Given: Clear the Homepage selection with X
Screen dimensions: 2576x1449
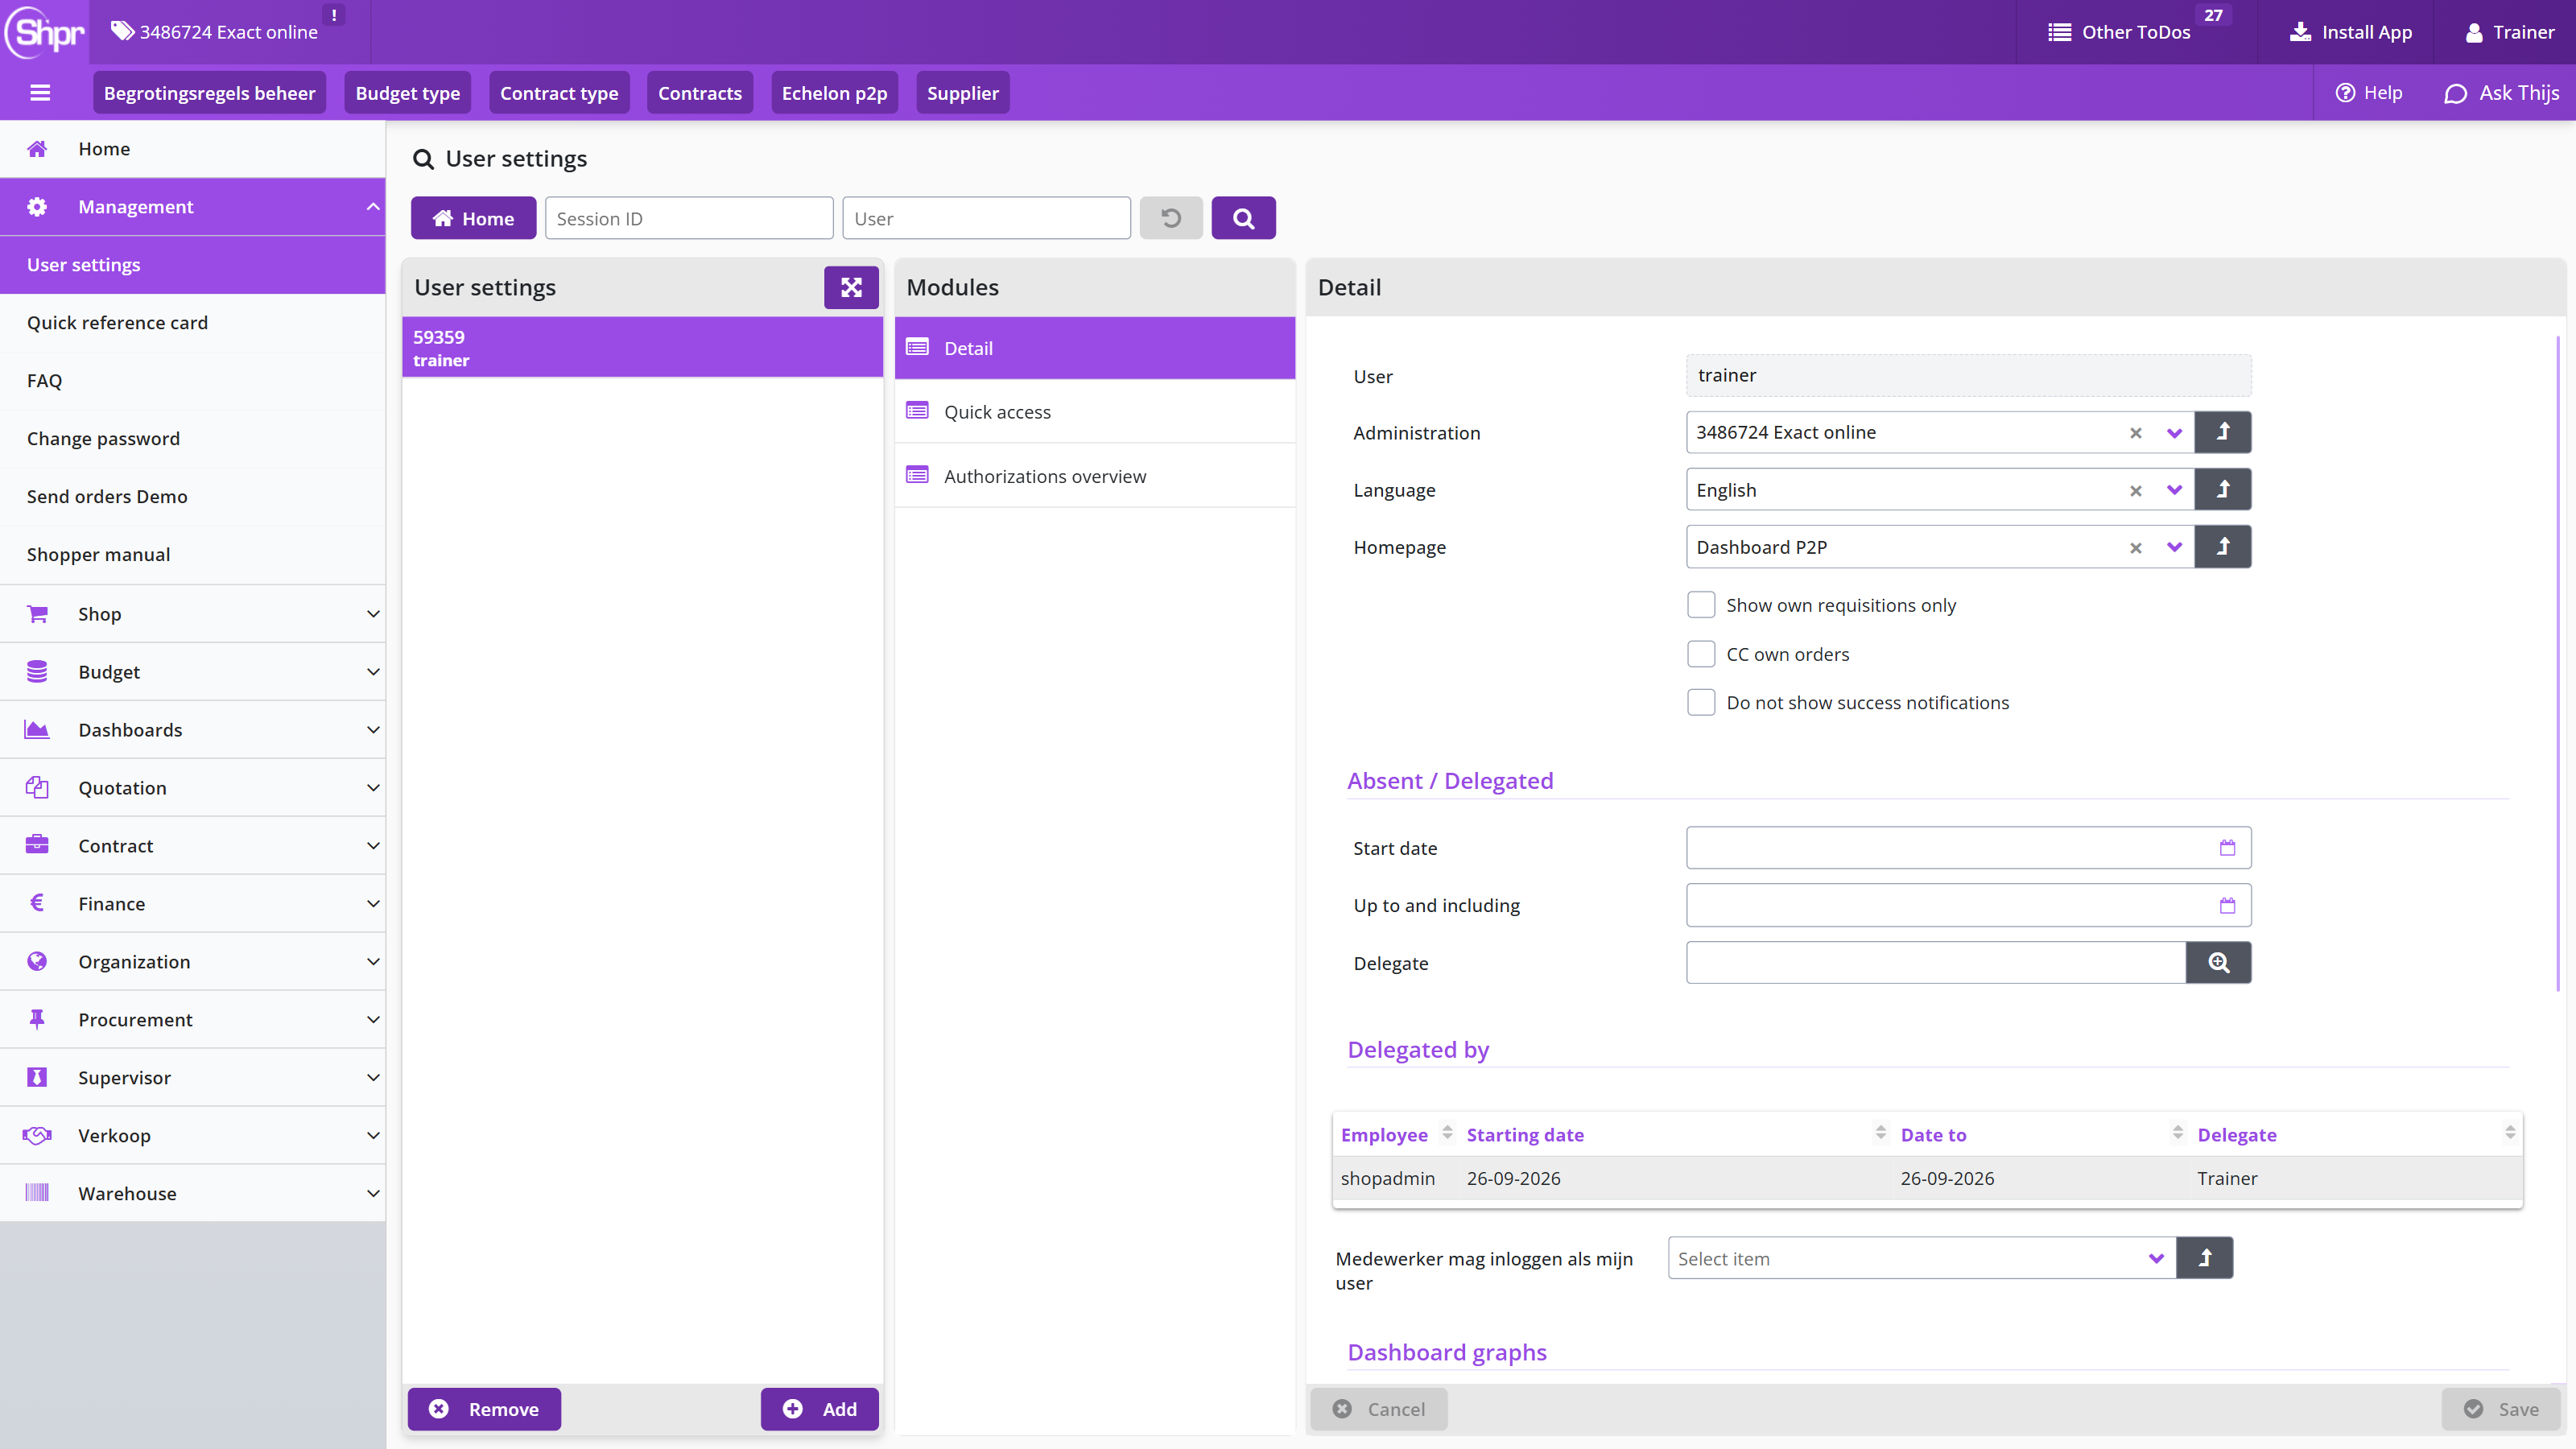Looking at the screenshot, I should (2135, 548).
